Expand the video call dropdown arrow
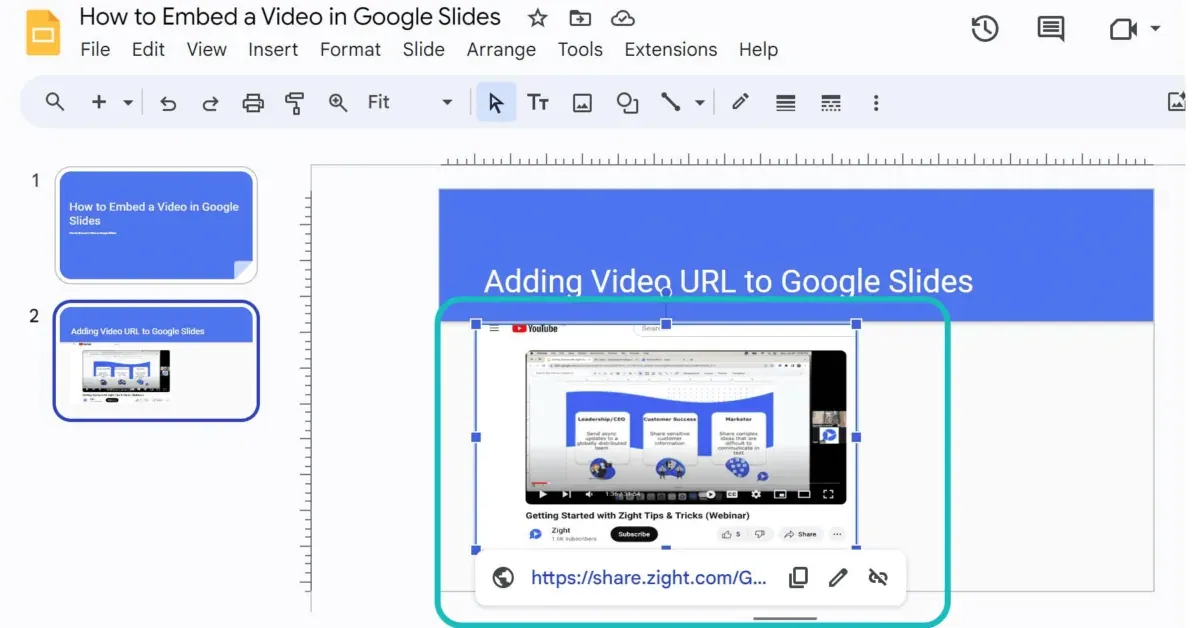Image resolution: width=1200 pixels, height=628 pixels. click(x=1156, y=29)
